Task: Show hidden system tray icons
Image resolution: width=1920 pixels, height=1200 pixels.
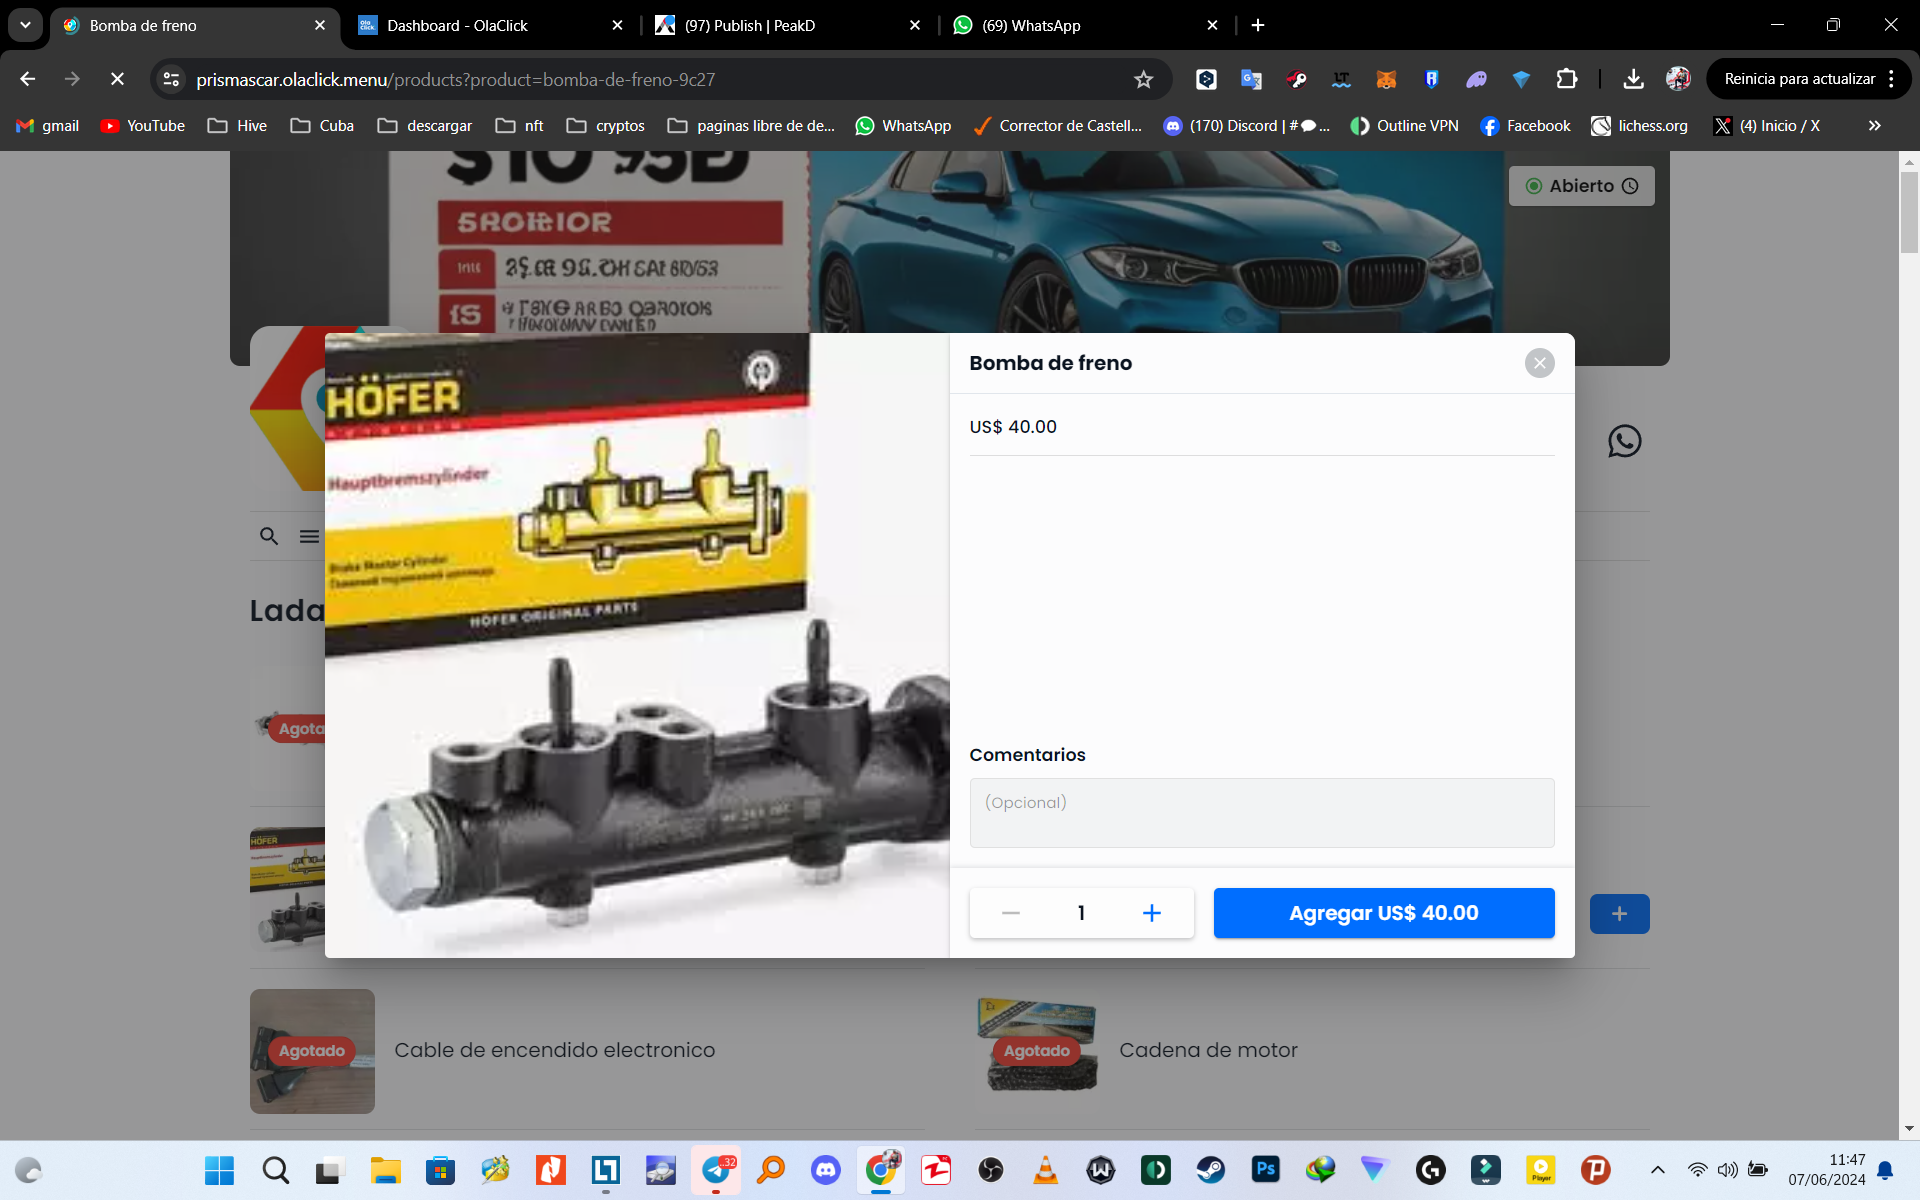Action: (1657, 1170)
